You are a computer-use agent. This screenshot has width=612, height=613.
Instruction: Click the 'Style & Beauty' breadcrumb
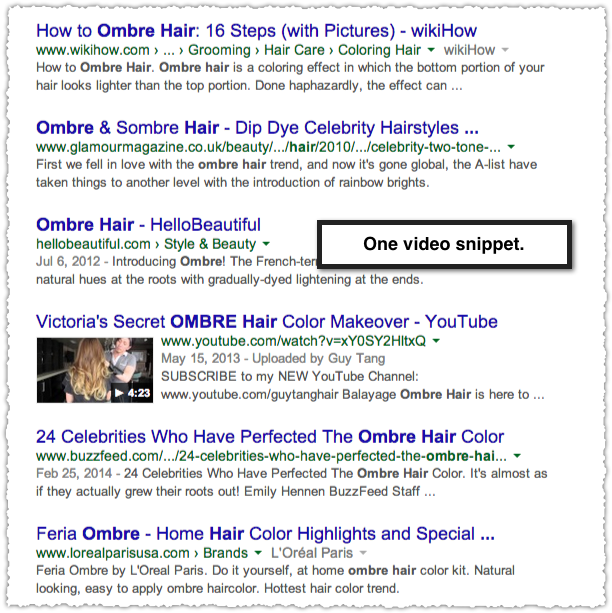coord(210,244)
